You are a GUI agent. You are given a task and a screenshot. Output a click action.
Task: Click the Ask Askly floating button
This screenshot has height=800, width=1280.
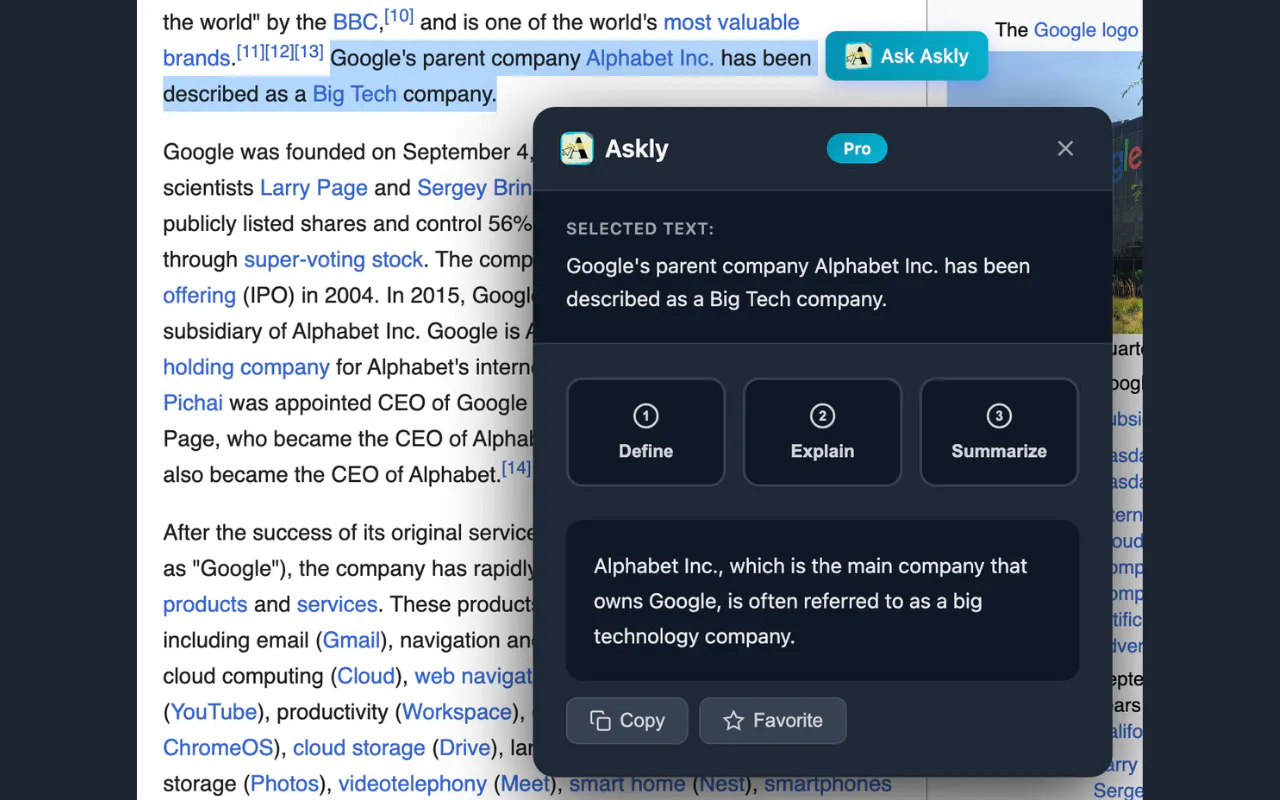tap(906, 56)
